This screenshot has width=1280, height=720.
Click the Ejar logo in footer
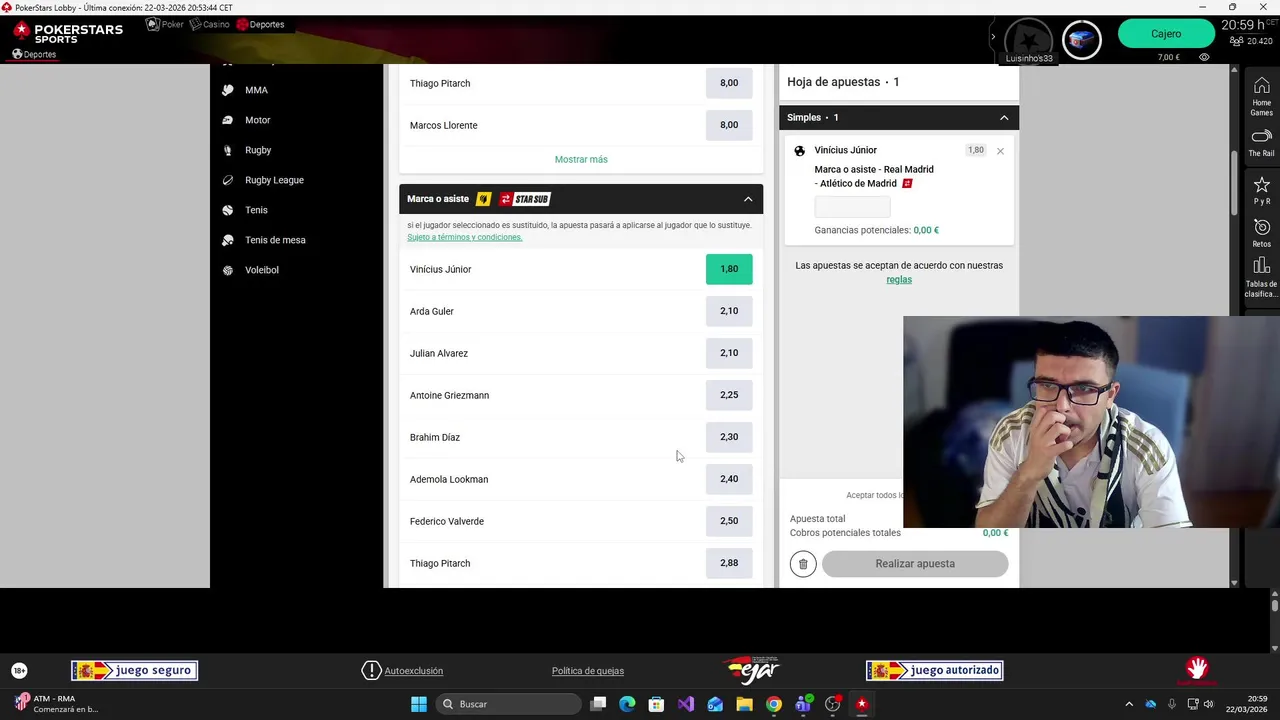752,670
